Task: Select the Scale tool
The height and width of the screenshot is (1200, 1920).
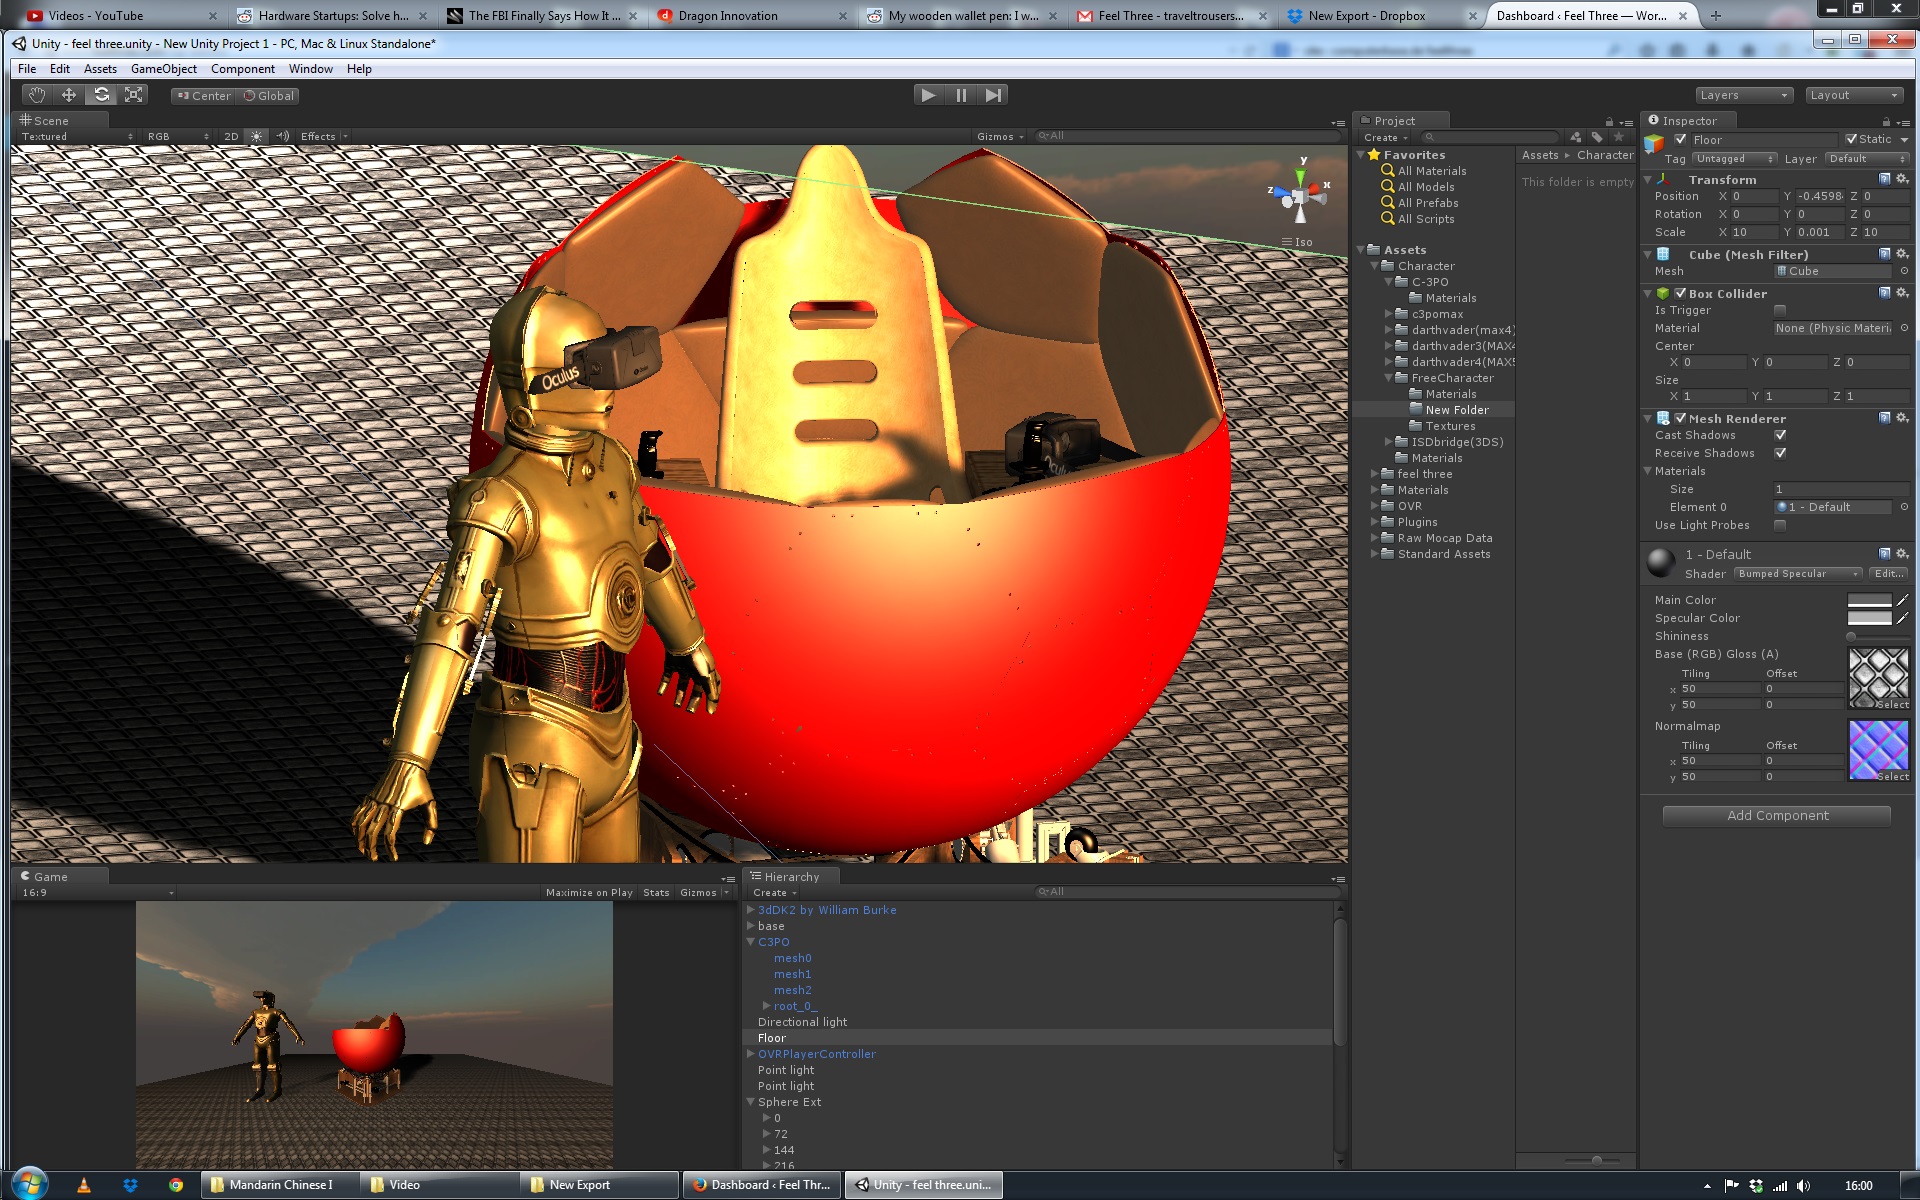Action: pos(133,95)
